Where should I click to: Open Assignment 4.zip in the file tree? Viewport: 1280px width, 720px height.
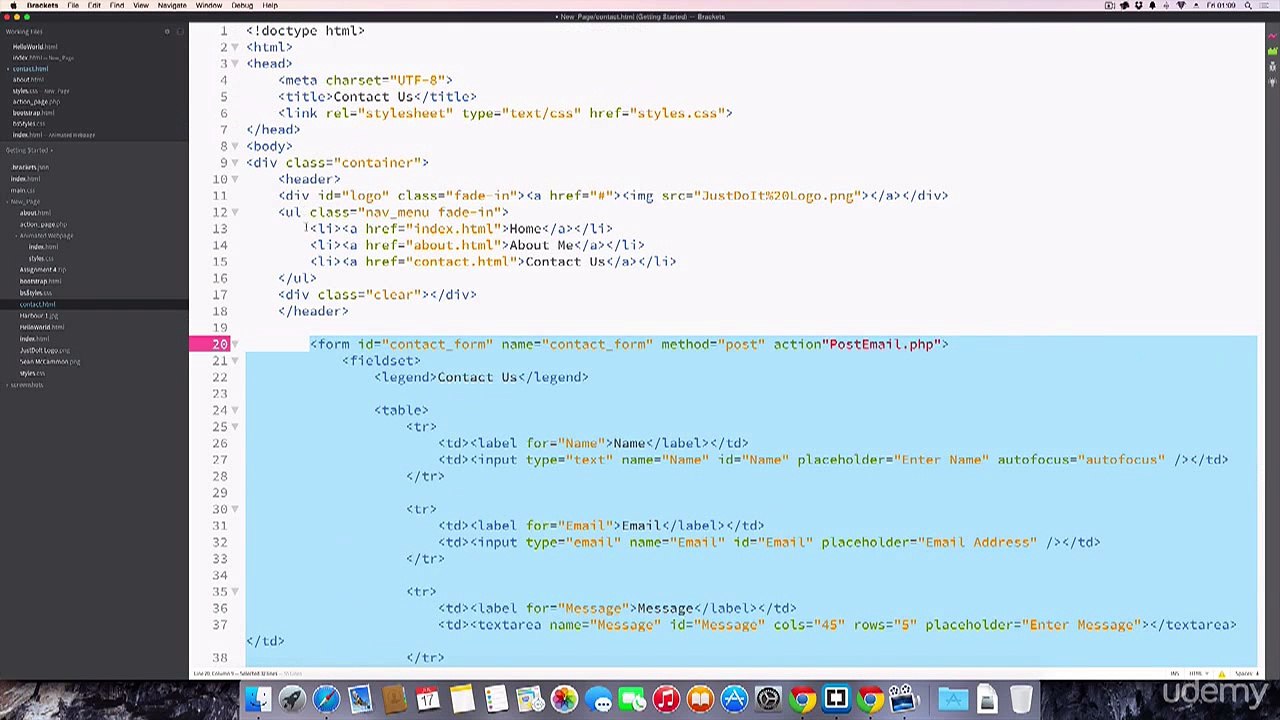[x=43, y=270]
